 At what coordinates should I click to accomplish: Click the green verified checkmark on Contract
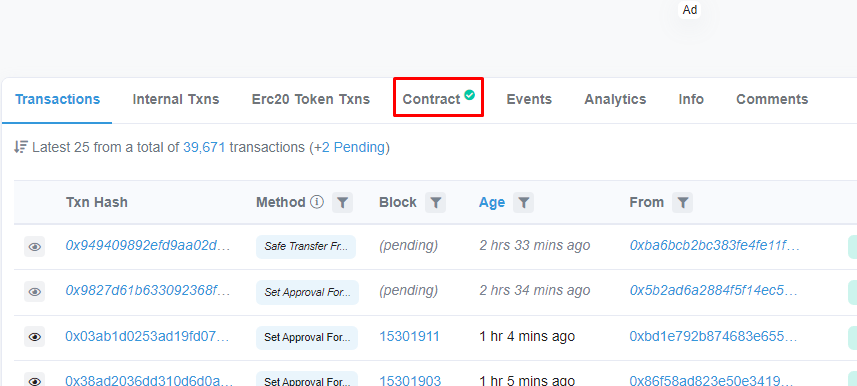[469, 95]
